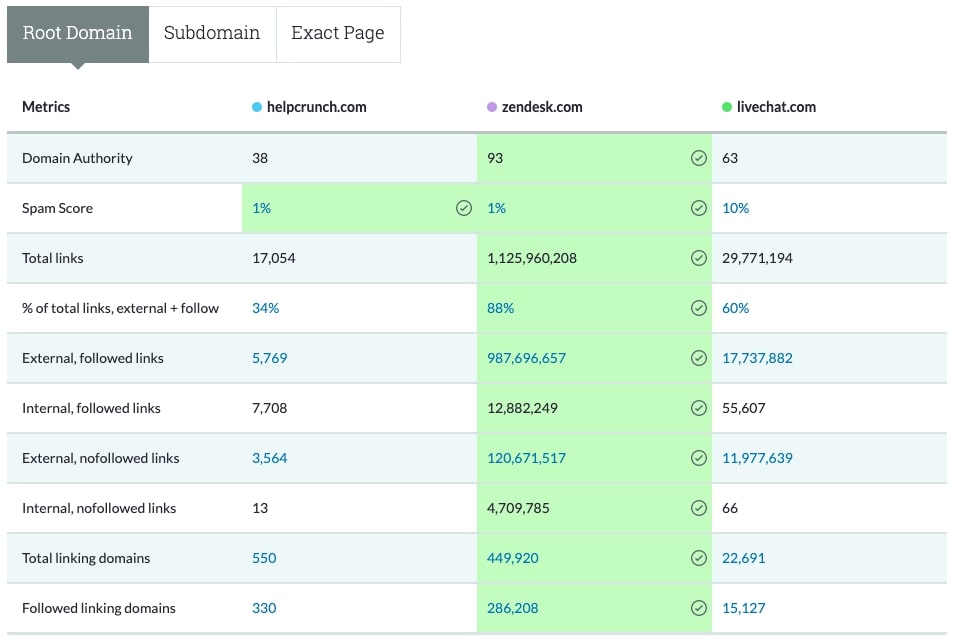Click checkmark in Total linking domains row
964x644 pixels.
pos(698,558)
